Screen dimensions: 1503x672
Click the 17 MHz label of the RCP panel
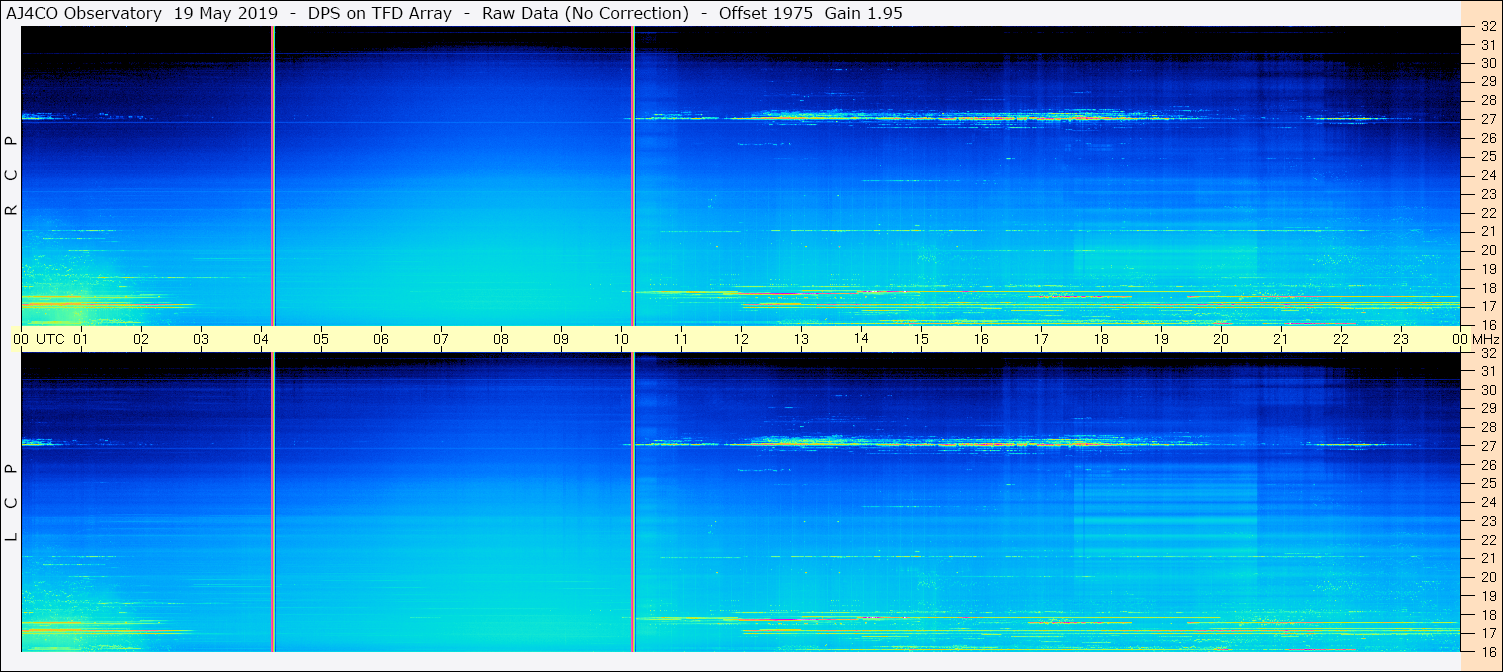click(1488, 306)
